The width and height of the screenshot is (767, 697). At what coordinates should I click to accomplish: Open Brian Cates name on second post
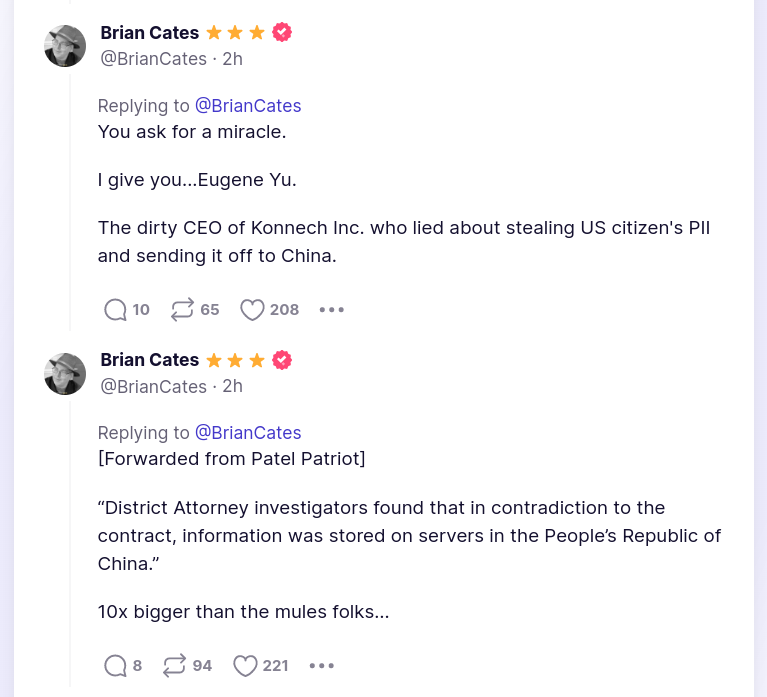(150, 360)
